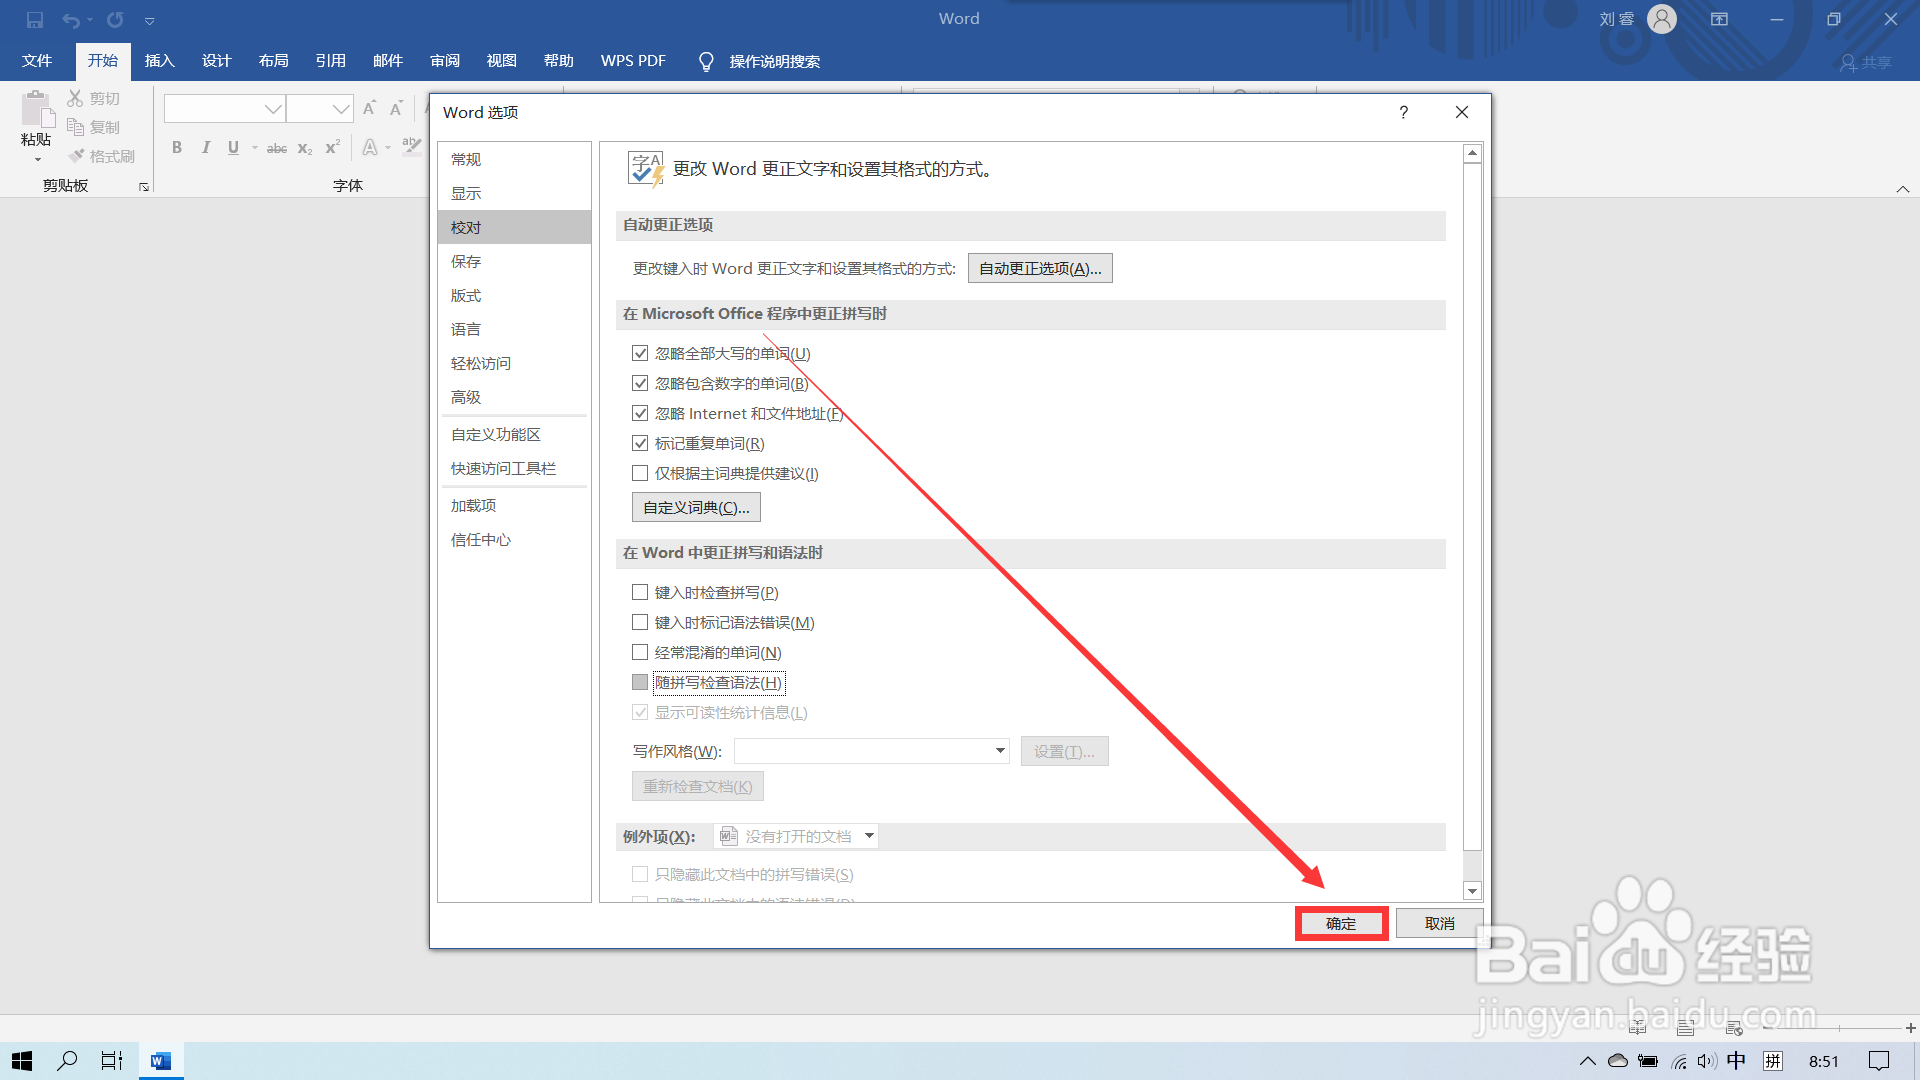Click scrollbar down arrow in options pane
The height and width of the screenshot is (1080, 1920).
[1472, 891]
